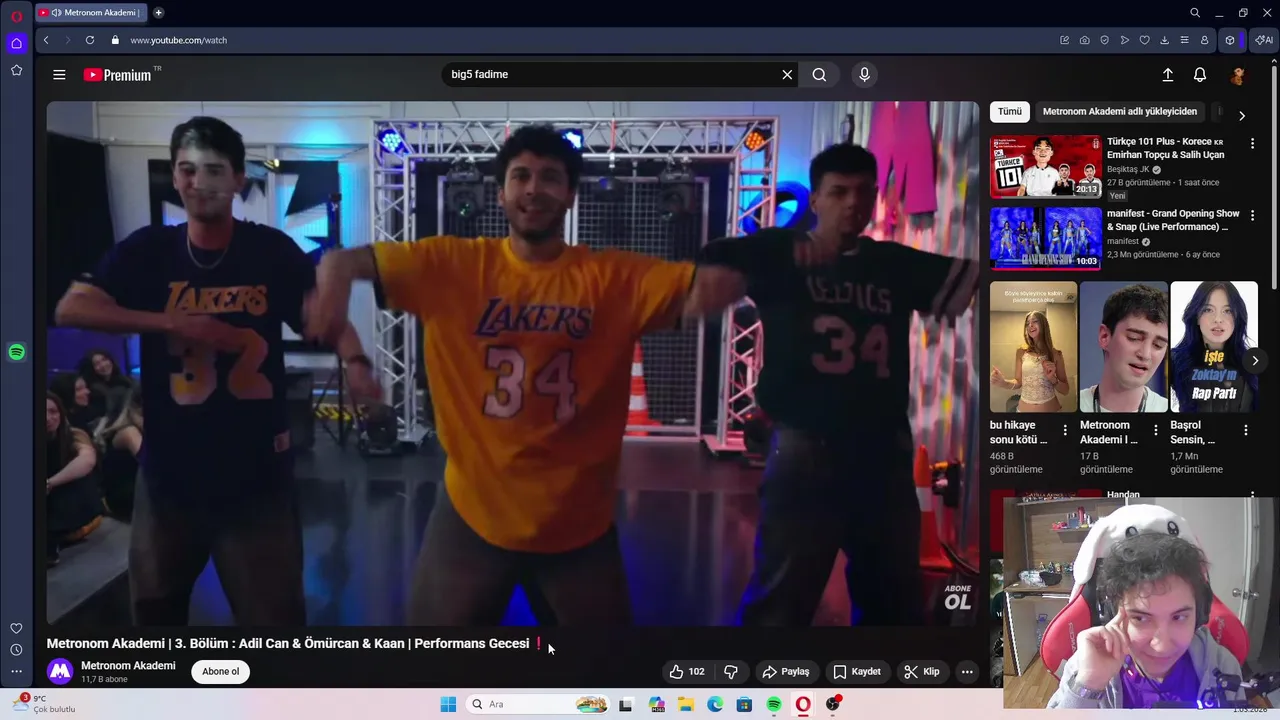The width and height of the screenshot is (1280, 720).
Task: Open Opera profile icon in toolbar
Action: tap(1205, 40)
